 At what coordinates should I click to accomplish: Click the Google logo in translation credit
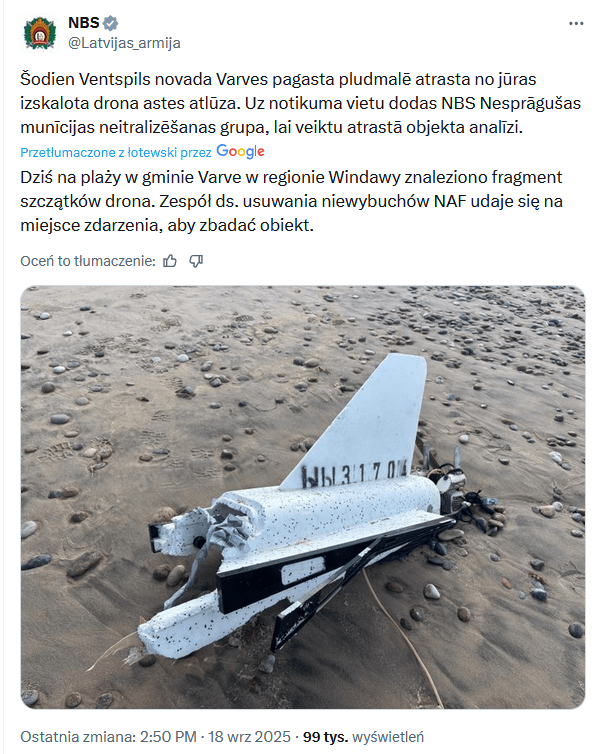coord(240,151)
